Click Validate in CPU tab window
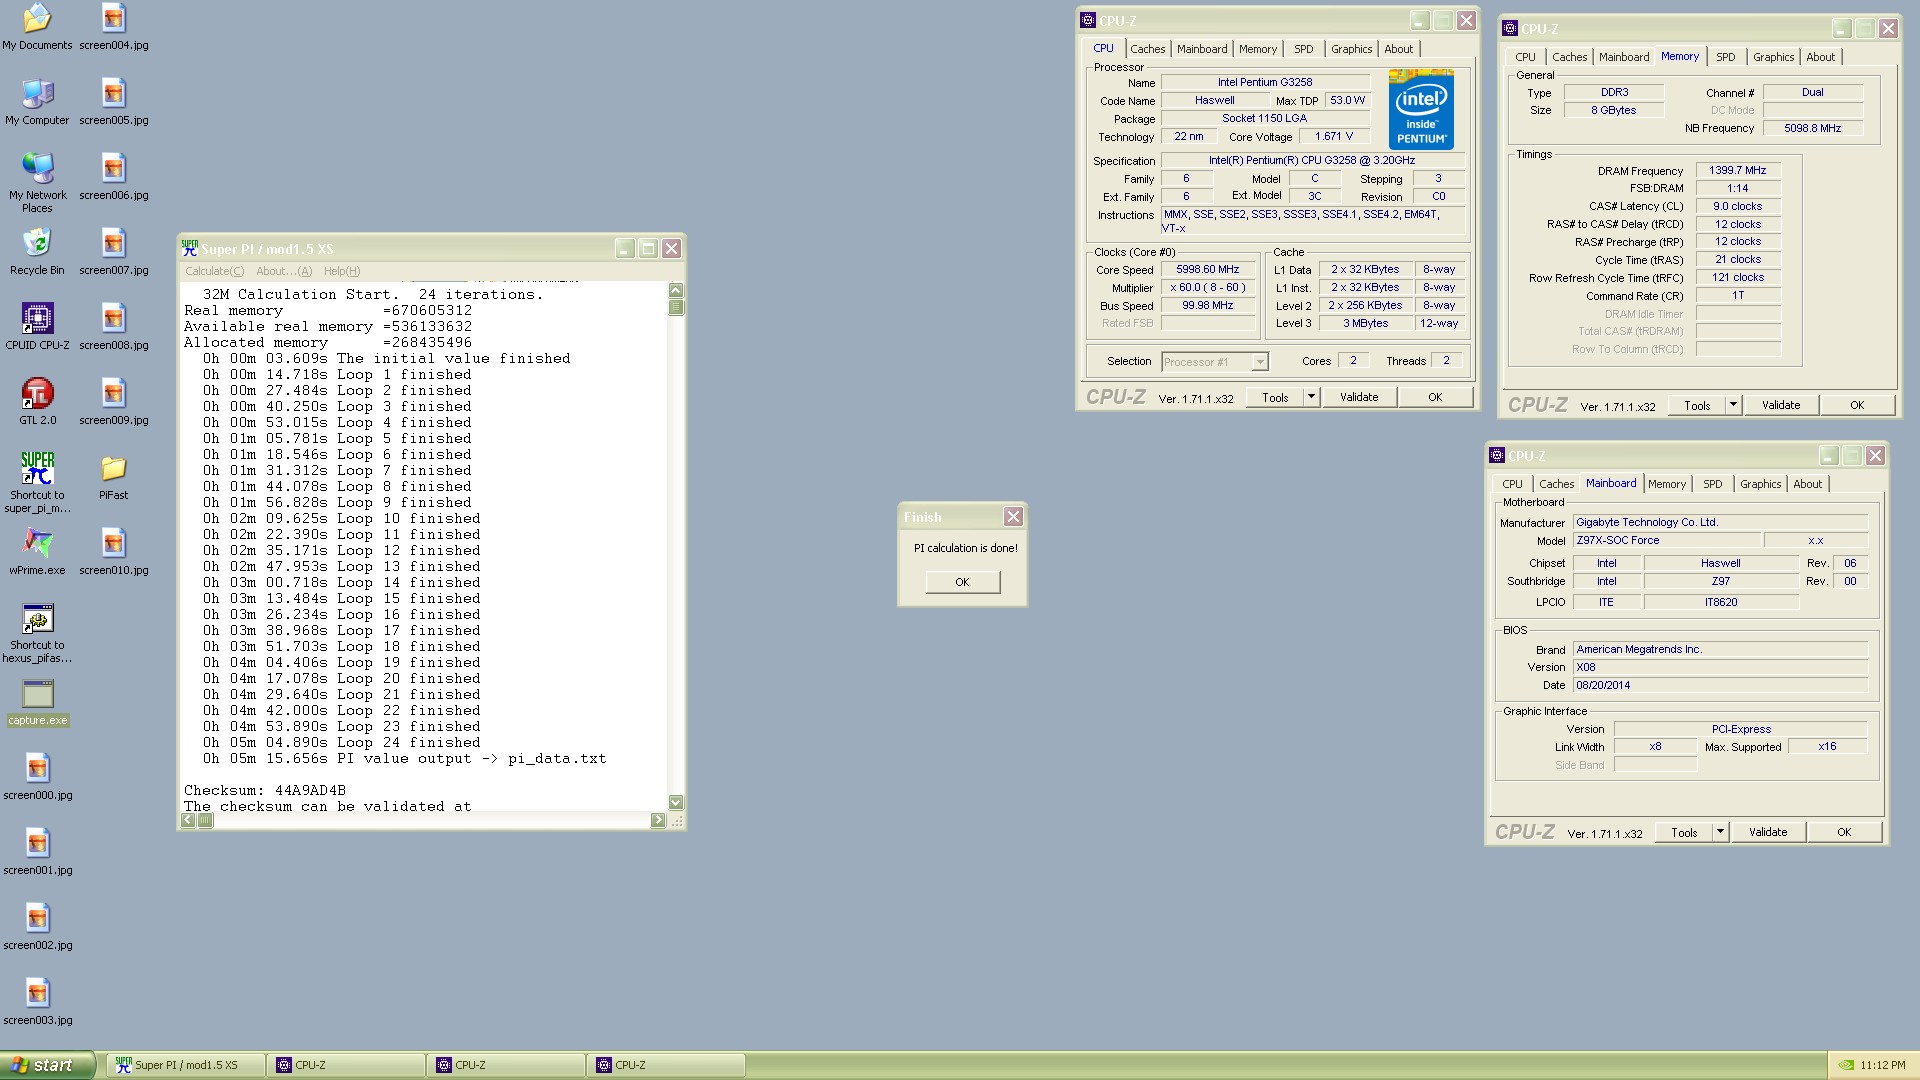 coord(1358,397)
